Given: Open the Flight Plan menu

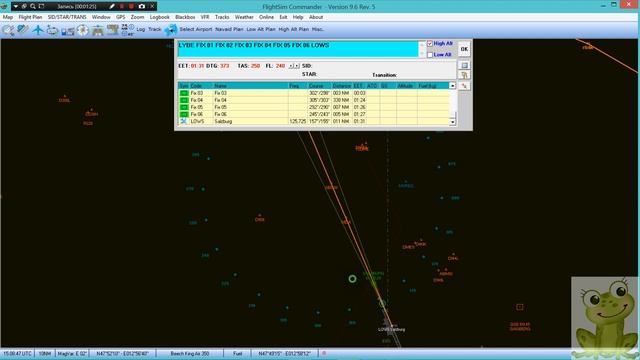Looking at the screenshot, I should (30, 17).
